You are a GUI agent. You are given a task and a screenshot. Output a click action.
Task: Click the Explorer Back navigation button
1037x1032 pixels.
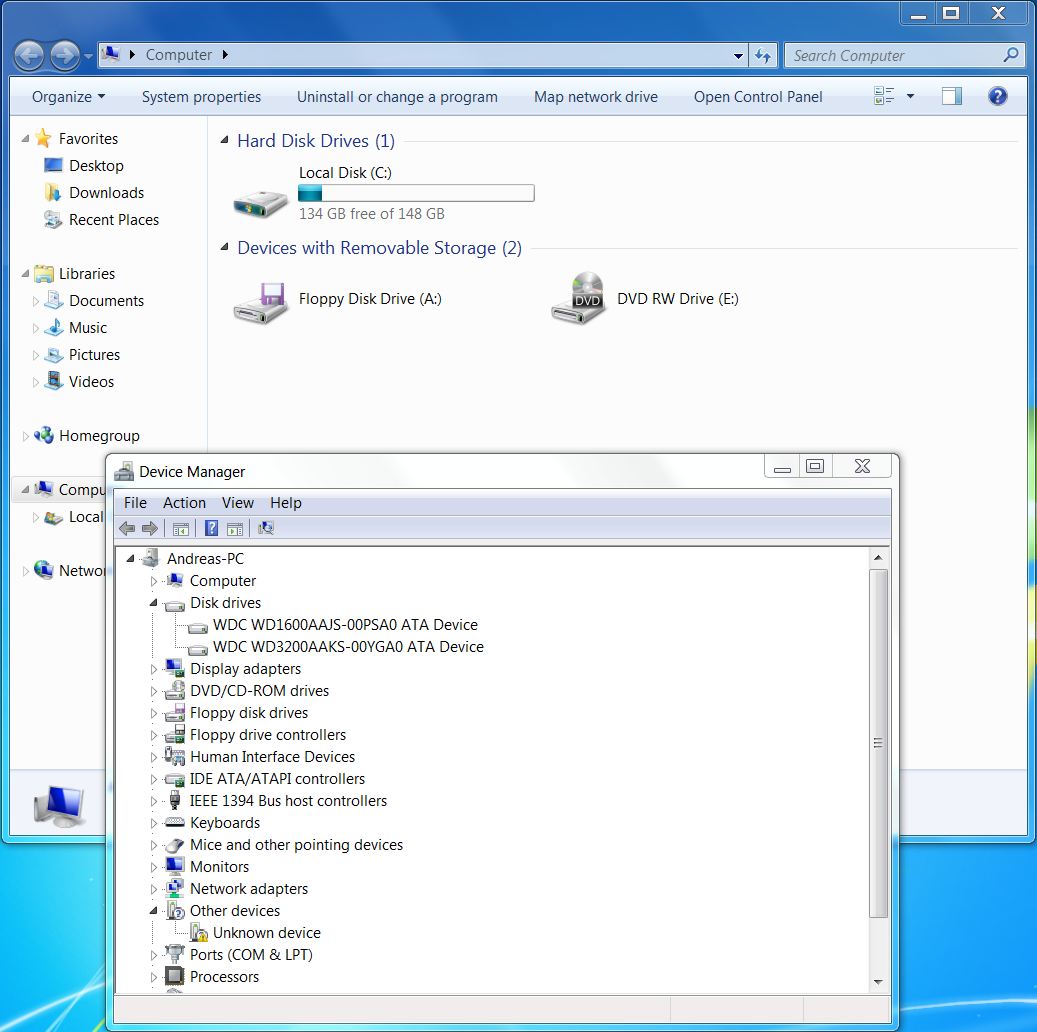(29, 56)
